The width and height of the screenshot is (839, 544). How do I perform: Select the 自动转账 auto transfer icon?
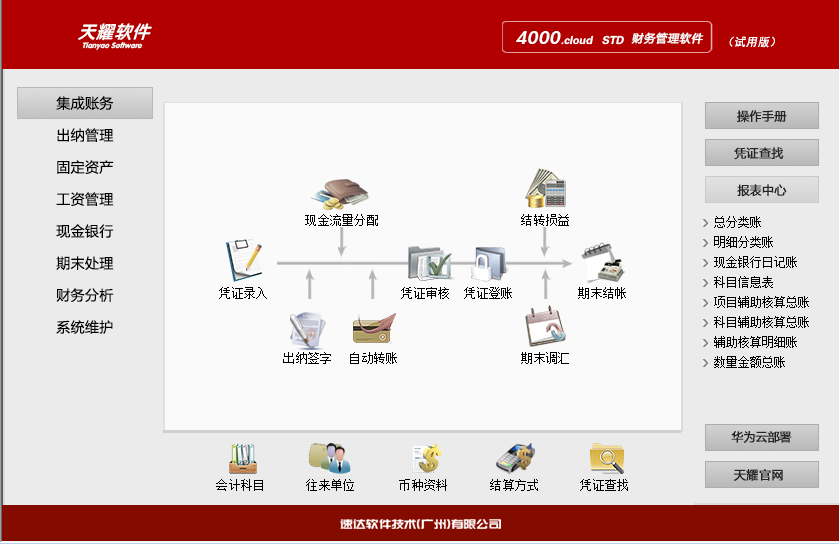[373, 329]
